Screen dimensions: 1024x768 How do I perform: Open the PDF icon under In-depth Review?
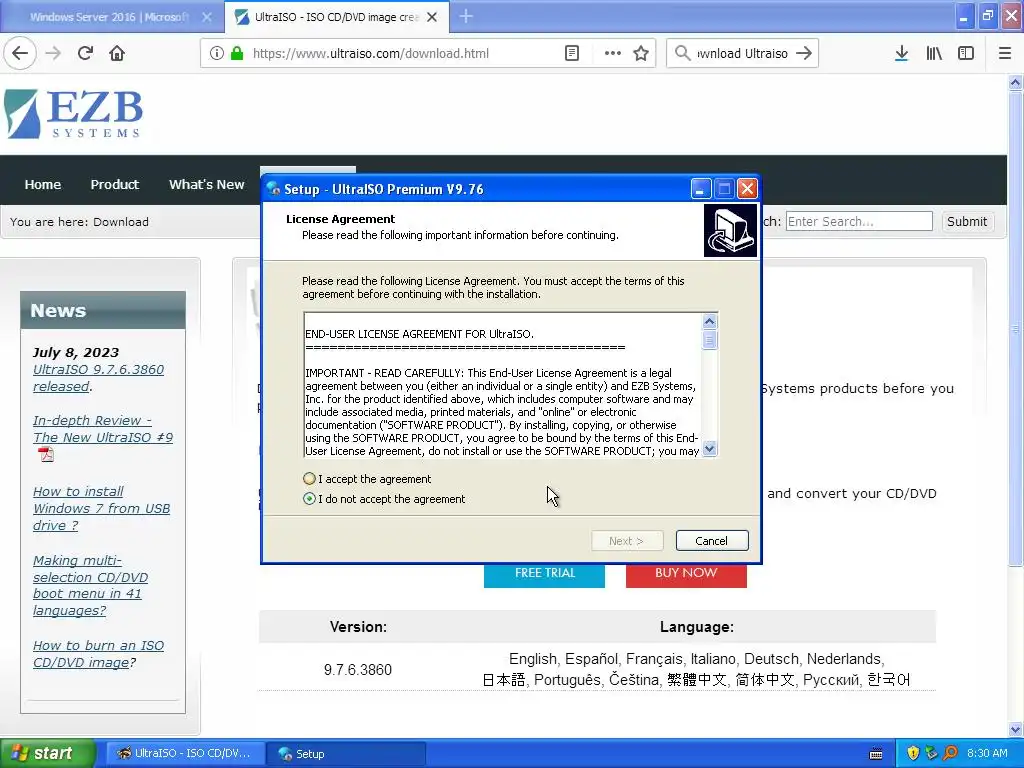[46, 454]
